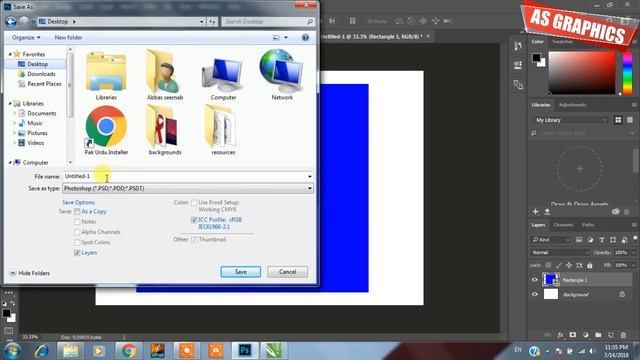The image size is (640, 360).
Task: Switch to the Swatches tab
Action: tap(562, 42)
